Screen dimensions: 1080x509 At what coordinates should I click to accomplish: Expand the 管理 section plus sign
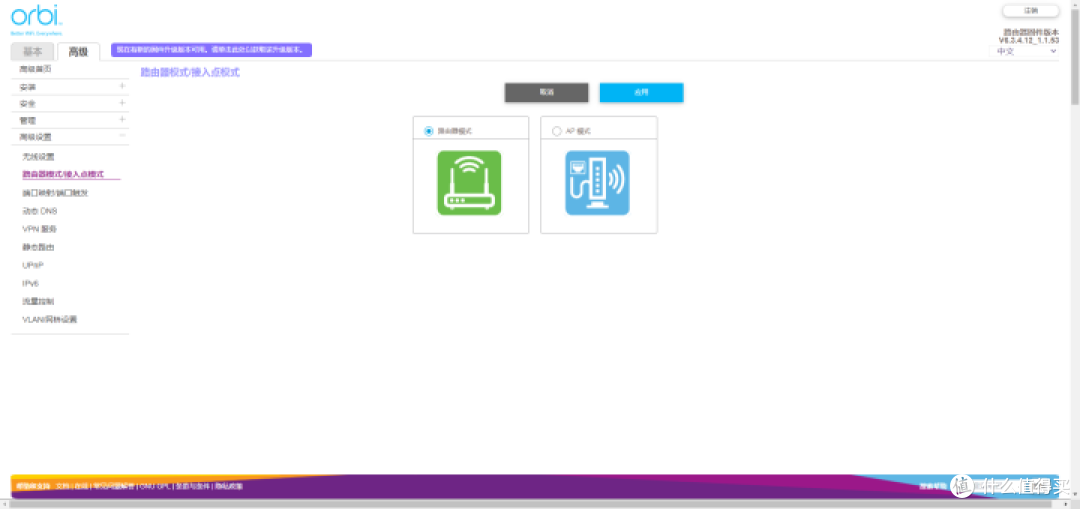click(x=122, y=120)
